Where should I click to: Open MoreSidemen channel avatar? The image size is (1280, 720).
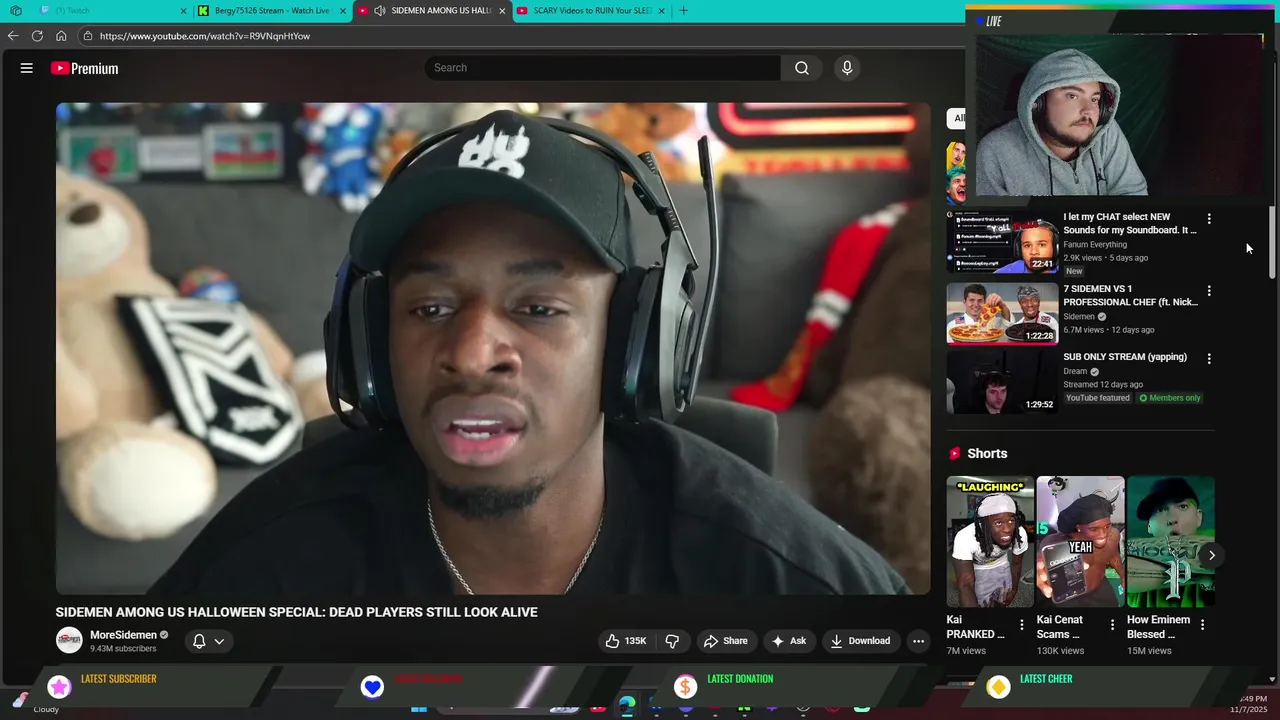point(69,641)
